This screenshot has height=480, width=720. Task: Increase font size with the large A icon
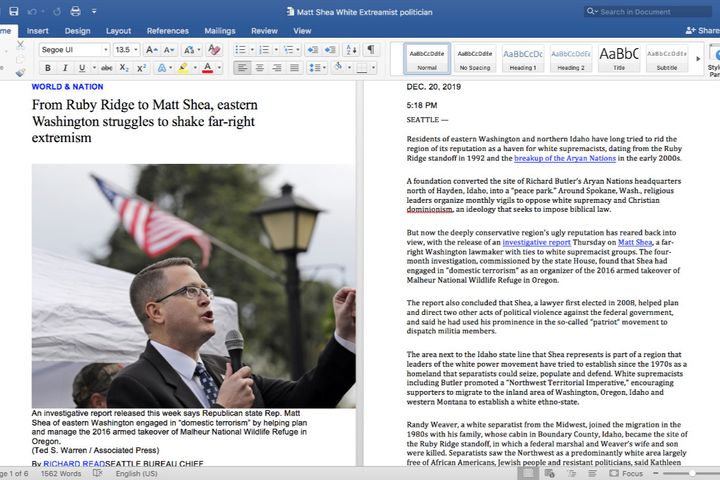click(x=152, y=50)
